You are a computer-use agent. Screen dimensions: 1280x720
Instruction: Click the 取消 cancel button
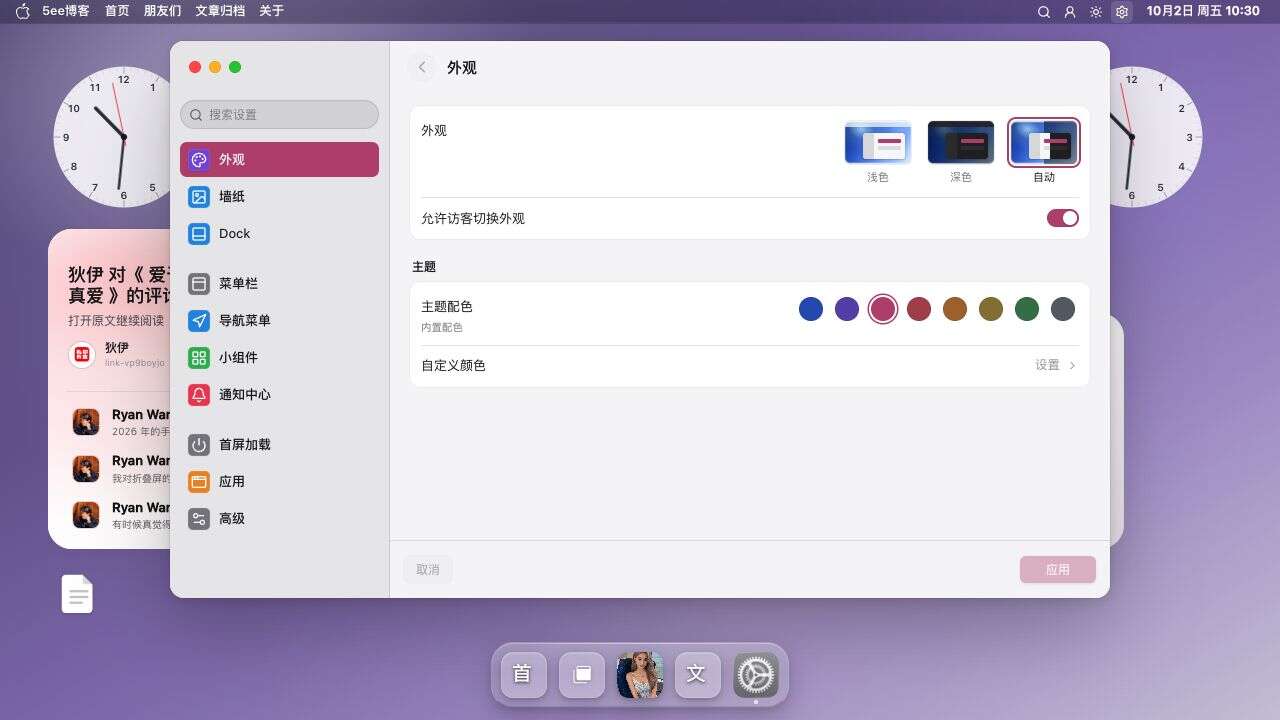click(x=428, y=570)
